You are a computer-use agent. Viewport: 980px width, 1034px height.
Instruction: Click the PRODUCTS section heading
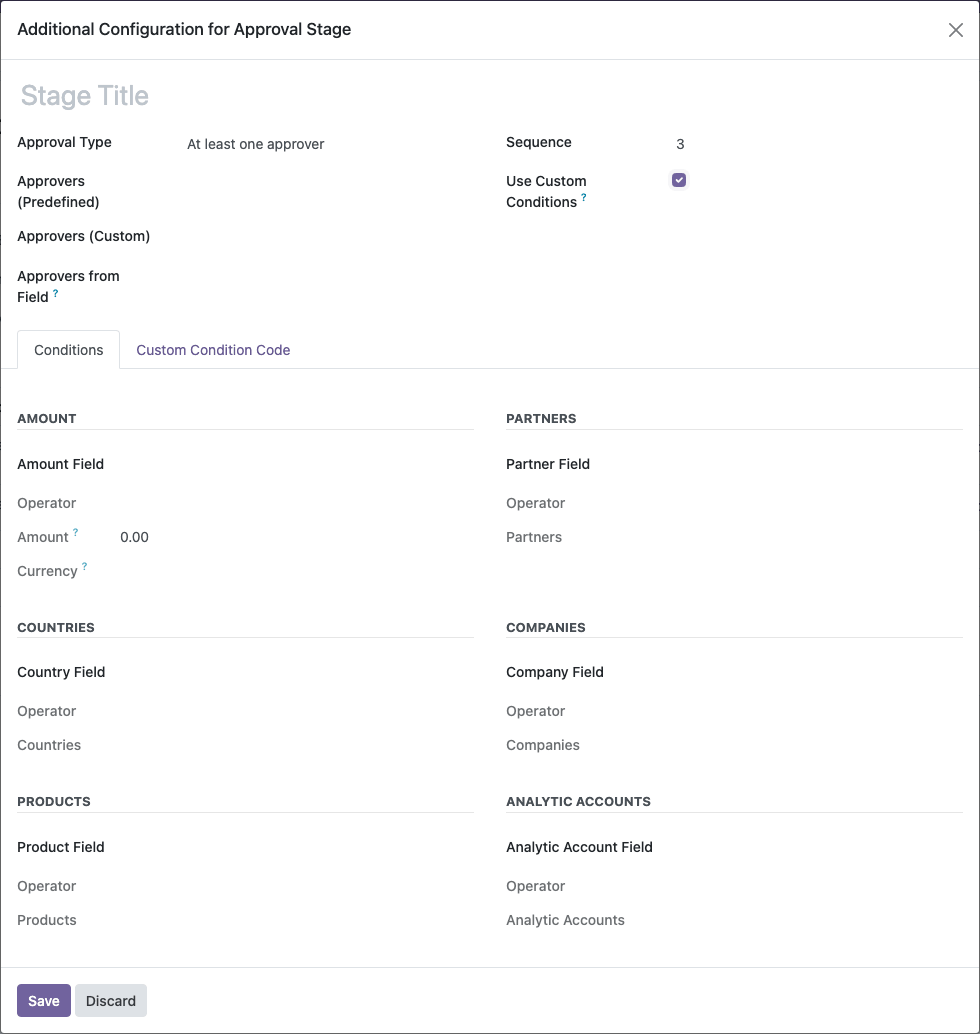pos(54,801)
